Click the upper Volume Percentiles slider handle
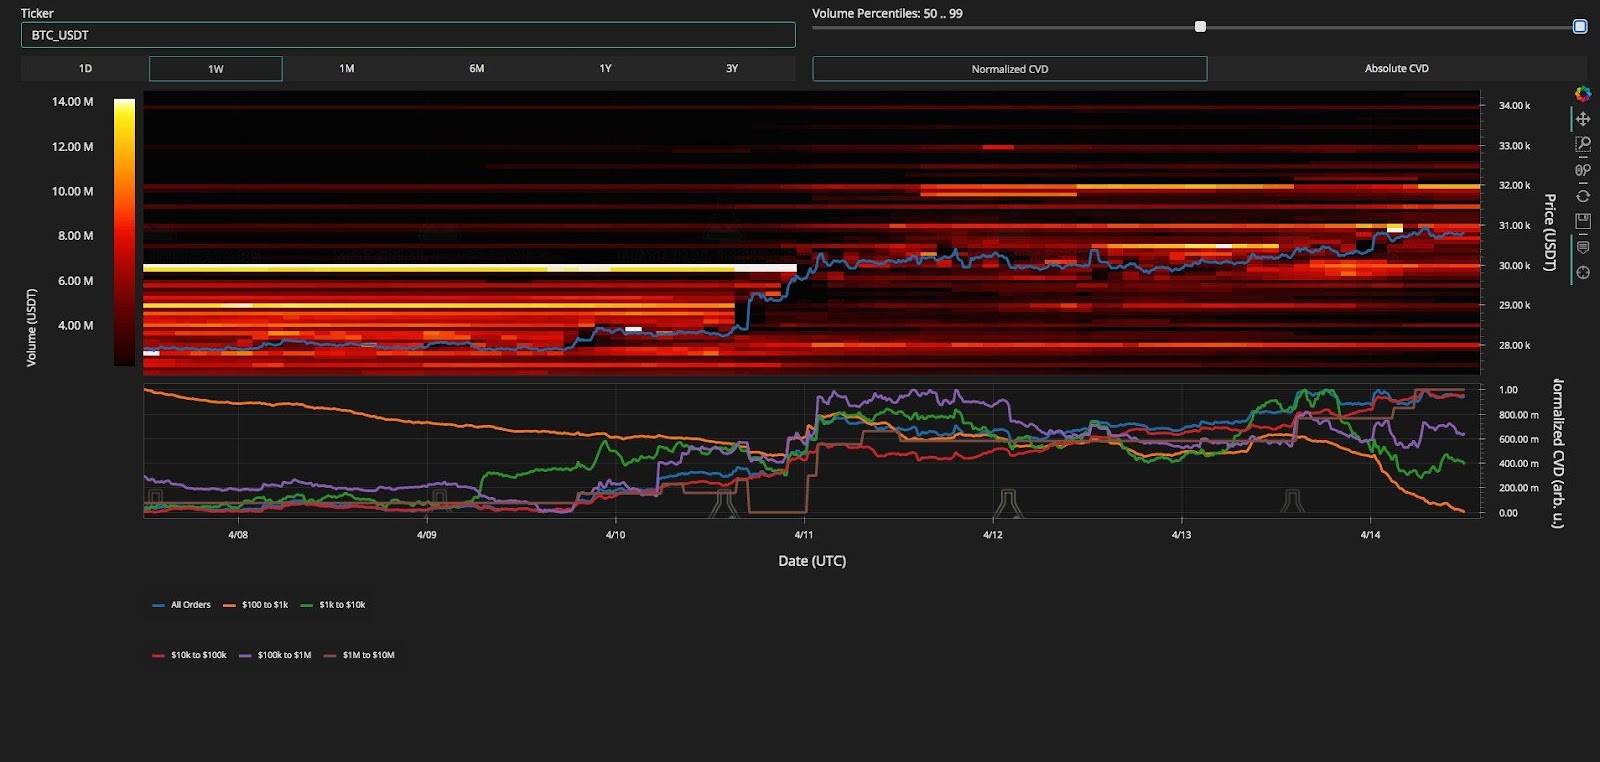The image size is (1600, 762). 1580,27
